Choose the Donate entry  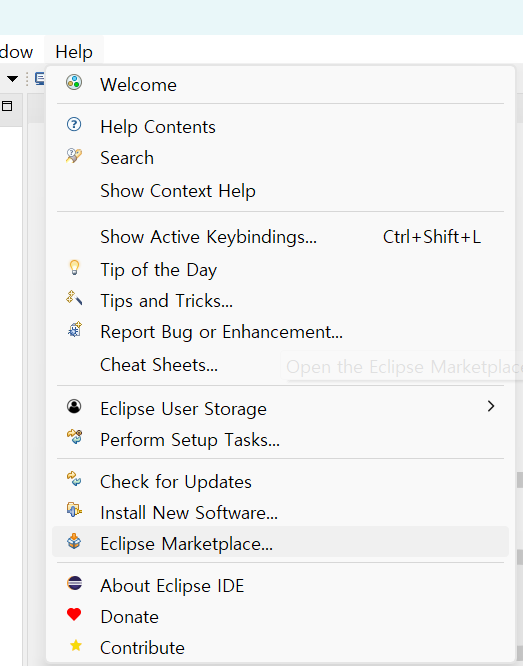coord(280,617)
